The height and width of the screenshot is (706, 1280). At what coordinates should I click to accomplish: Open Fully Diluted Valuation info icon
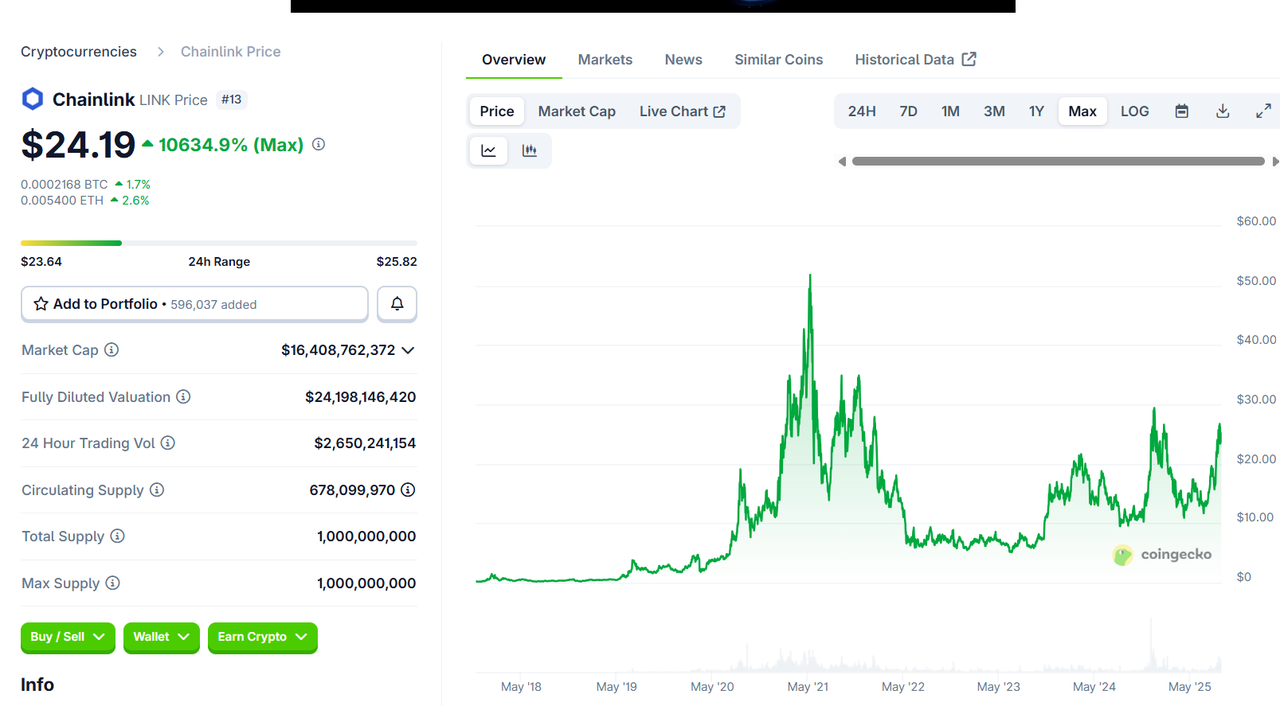coord(183,397)
